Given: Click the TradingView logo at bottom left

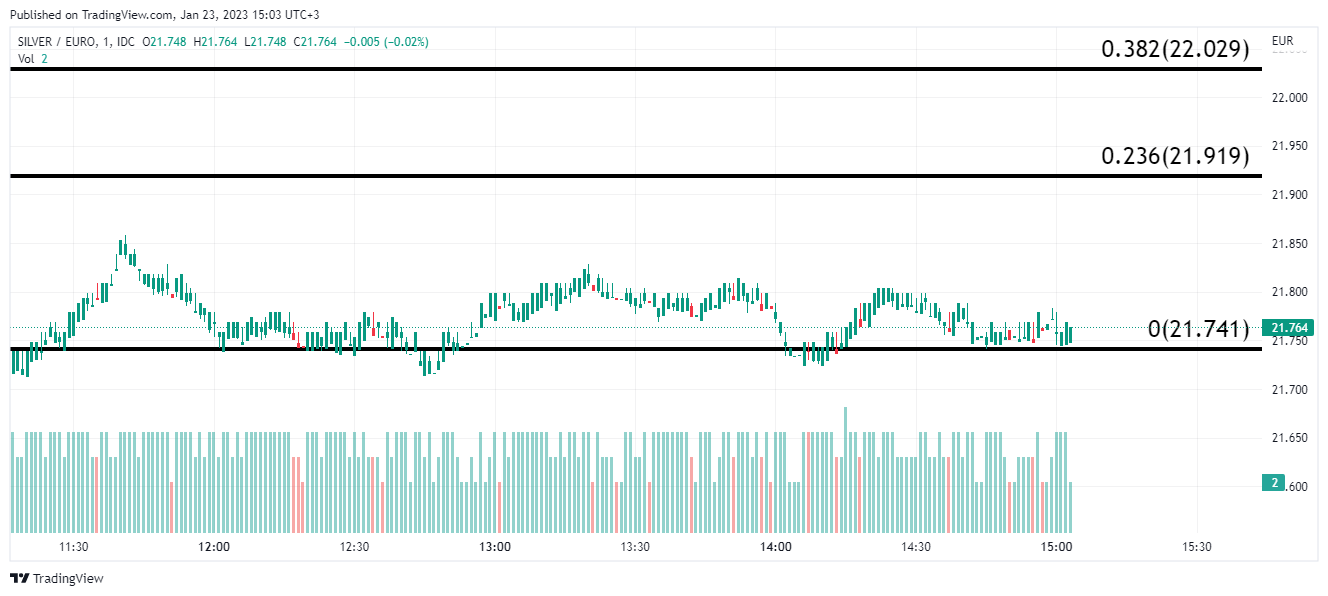Looking at the screenshot, I should [57, 578].
